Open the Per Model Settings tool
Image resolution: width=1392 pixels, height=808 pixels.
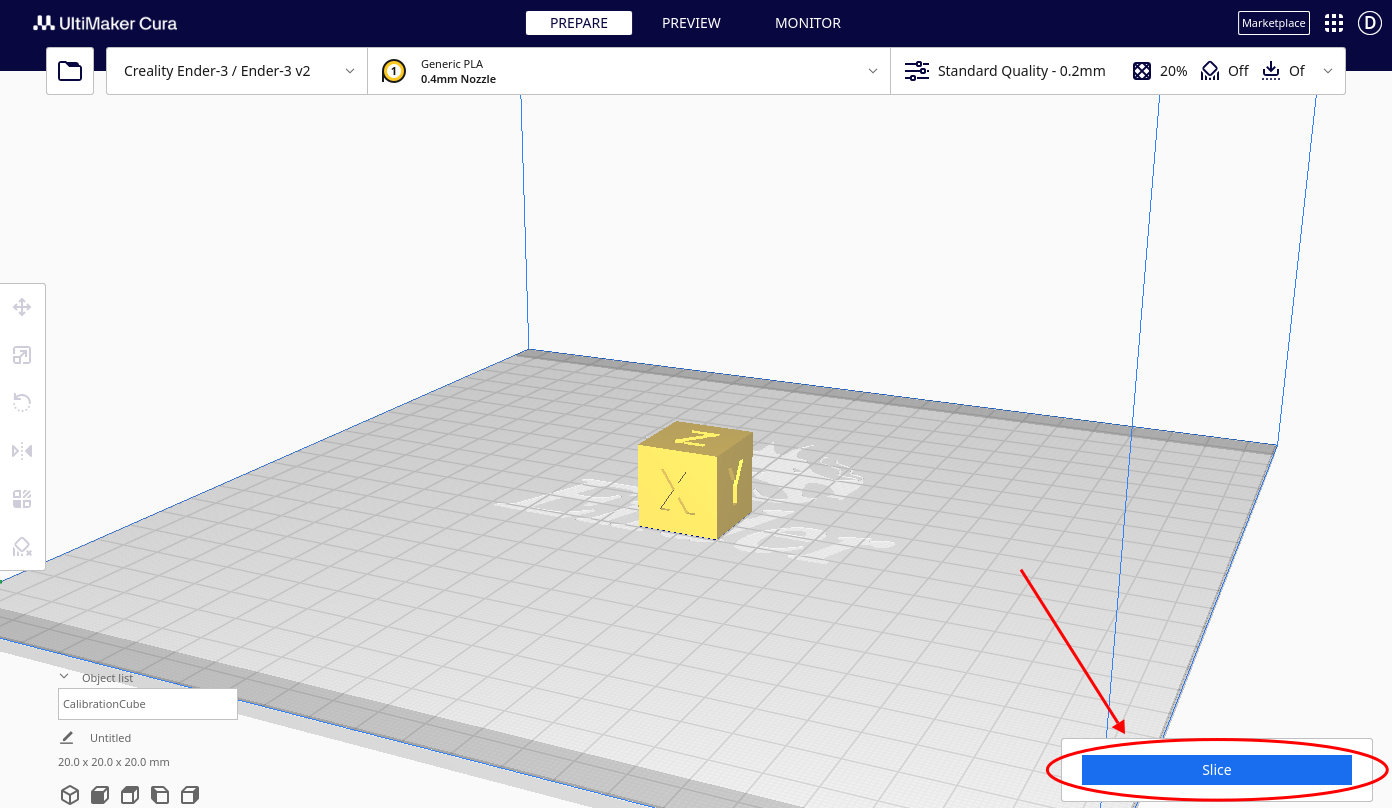[22, 499]
